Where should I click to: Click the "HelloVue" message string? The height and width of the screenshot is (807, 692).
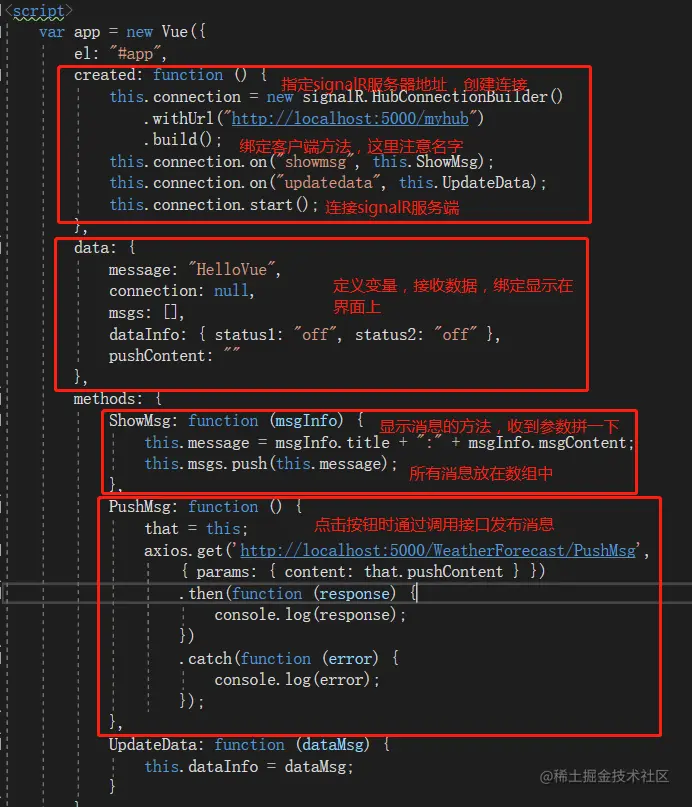coord(232,270)
